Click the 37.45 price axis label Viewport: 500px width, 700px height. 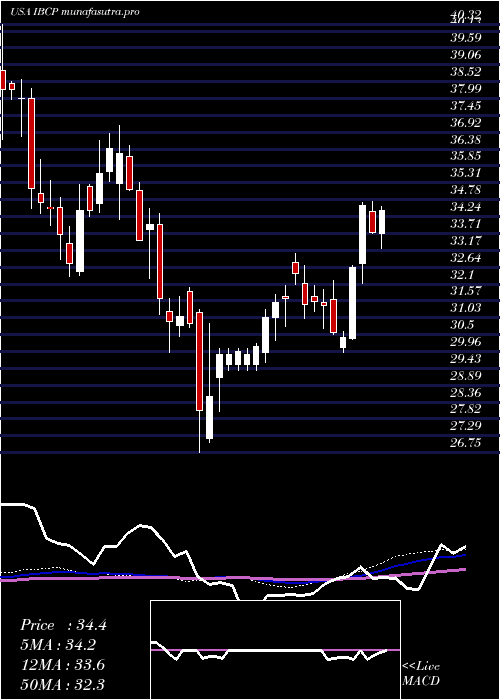[466, 106]
